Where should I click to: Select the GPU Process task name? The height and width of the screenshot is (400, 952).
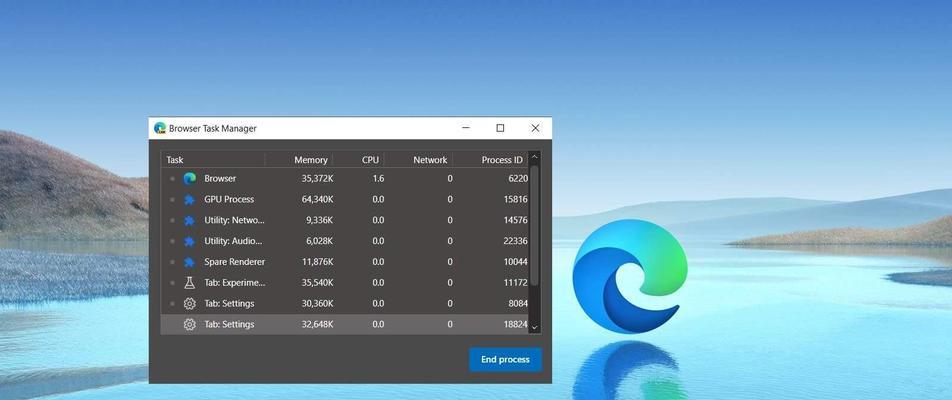coord(229,199)
